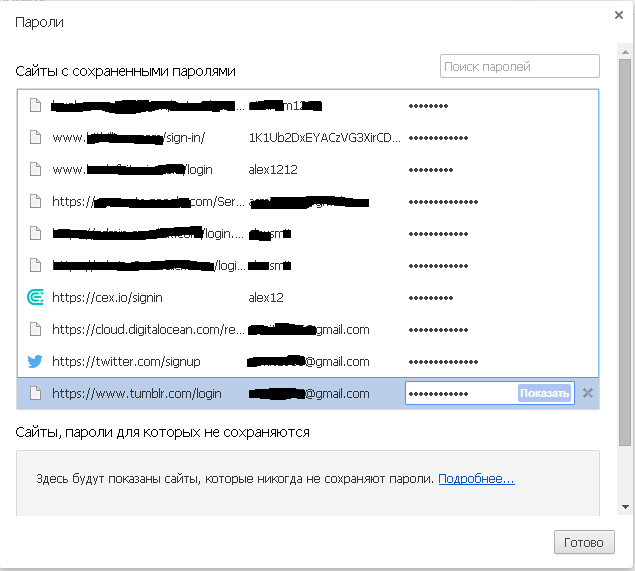This screenshot has width=635, height=571.
Task: Click the page icon in the 1K1Ub2DxEYACzVG3XirCD row
Action: coord(36,138)
